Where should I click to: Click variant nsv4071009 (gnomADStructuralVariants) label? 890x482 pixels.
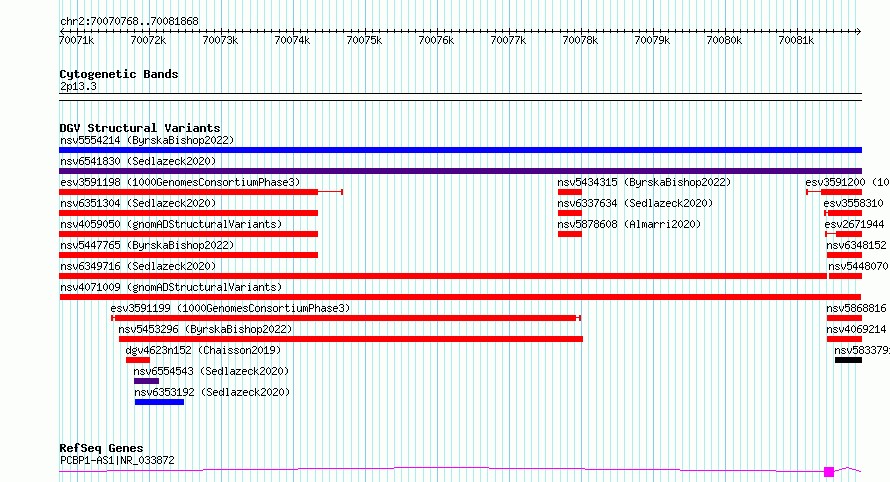click(171, 287)
